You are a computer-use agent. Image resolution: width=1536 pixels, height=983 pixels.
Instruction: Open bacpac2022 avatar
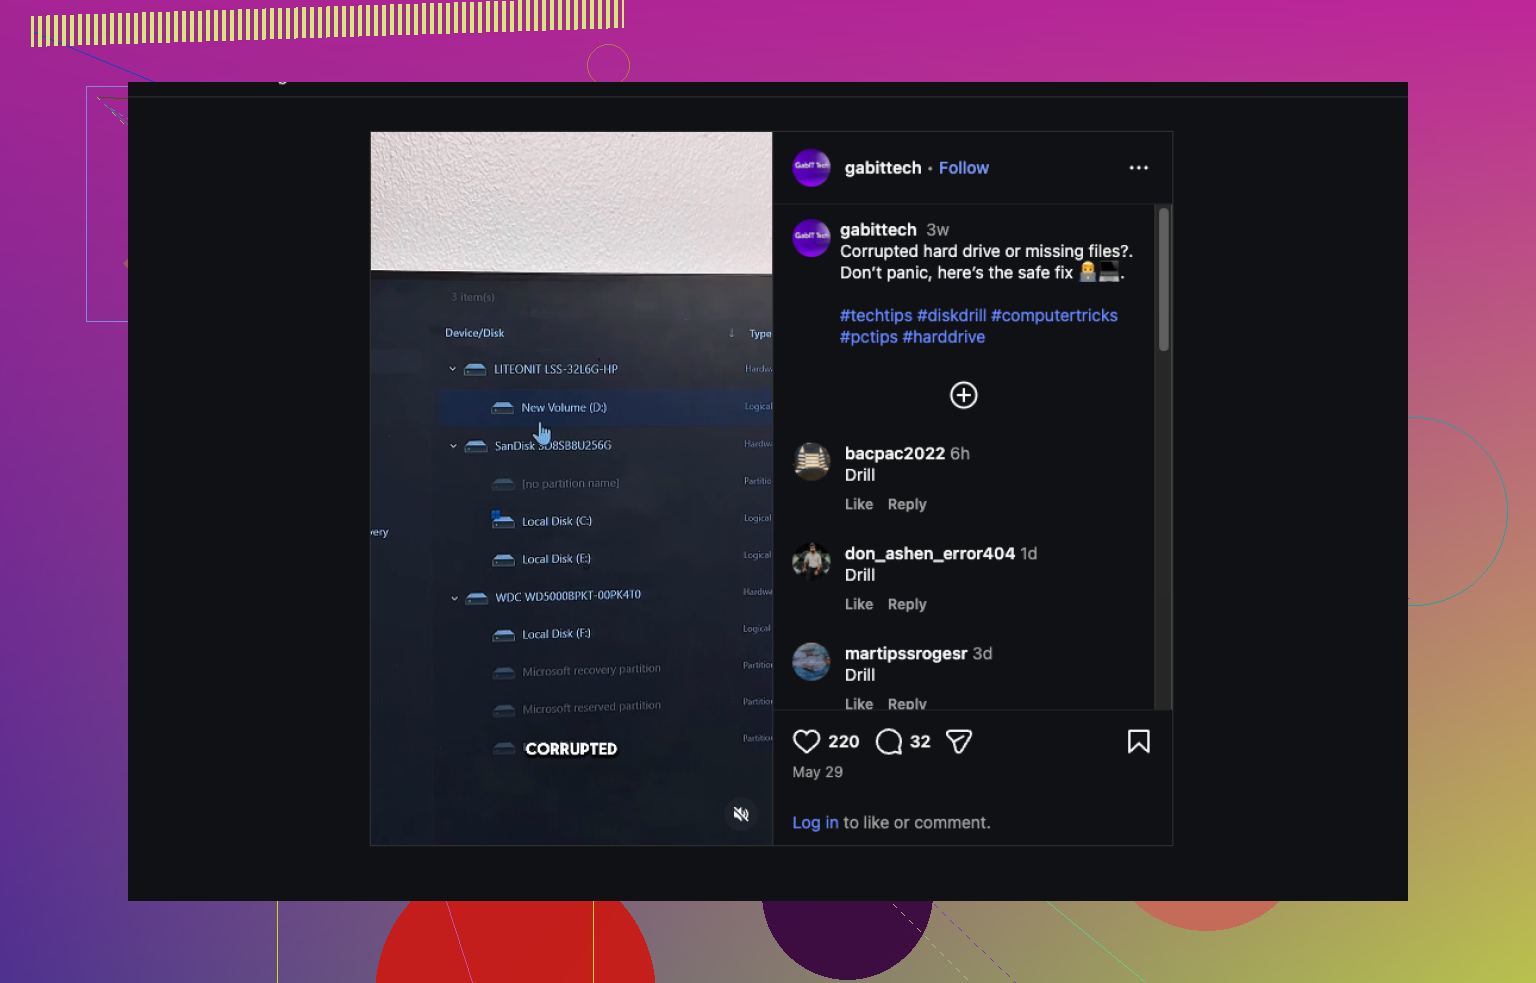(811, 462)
